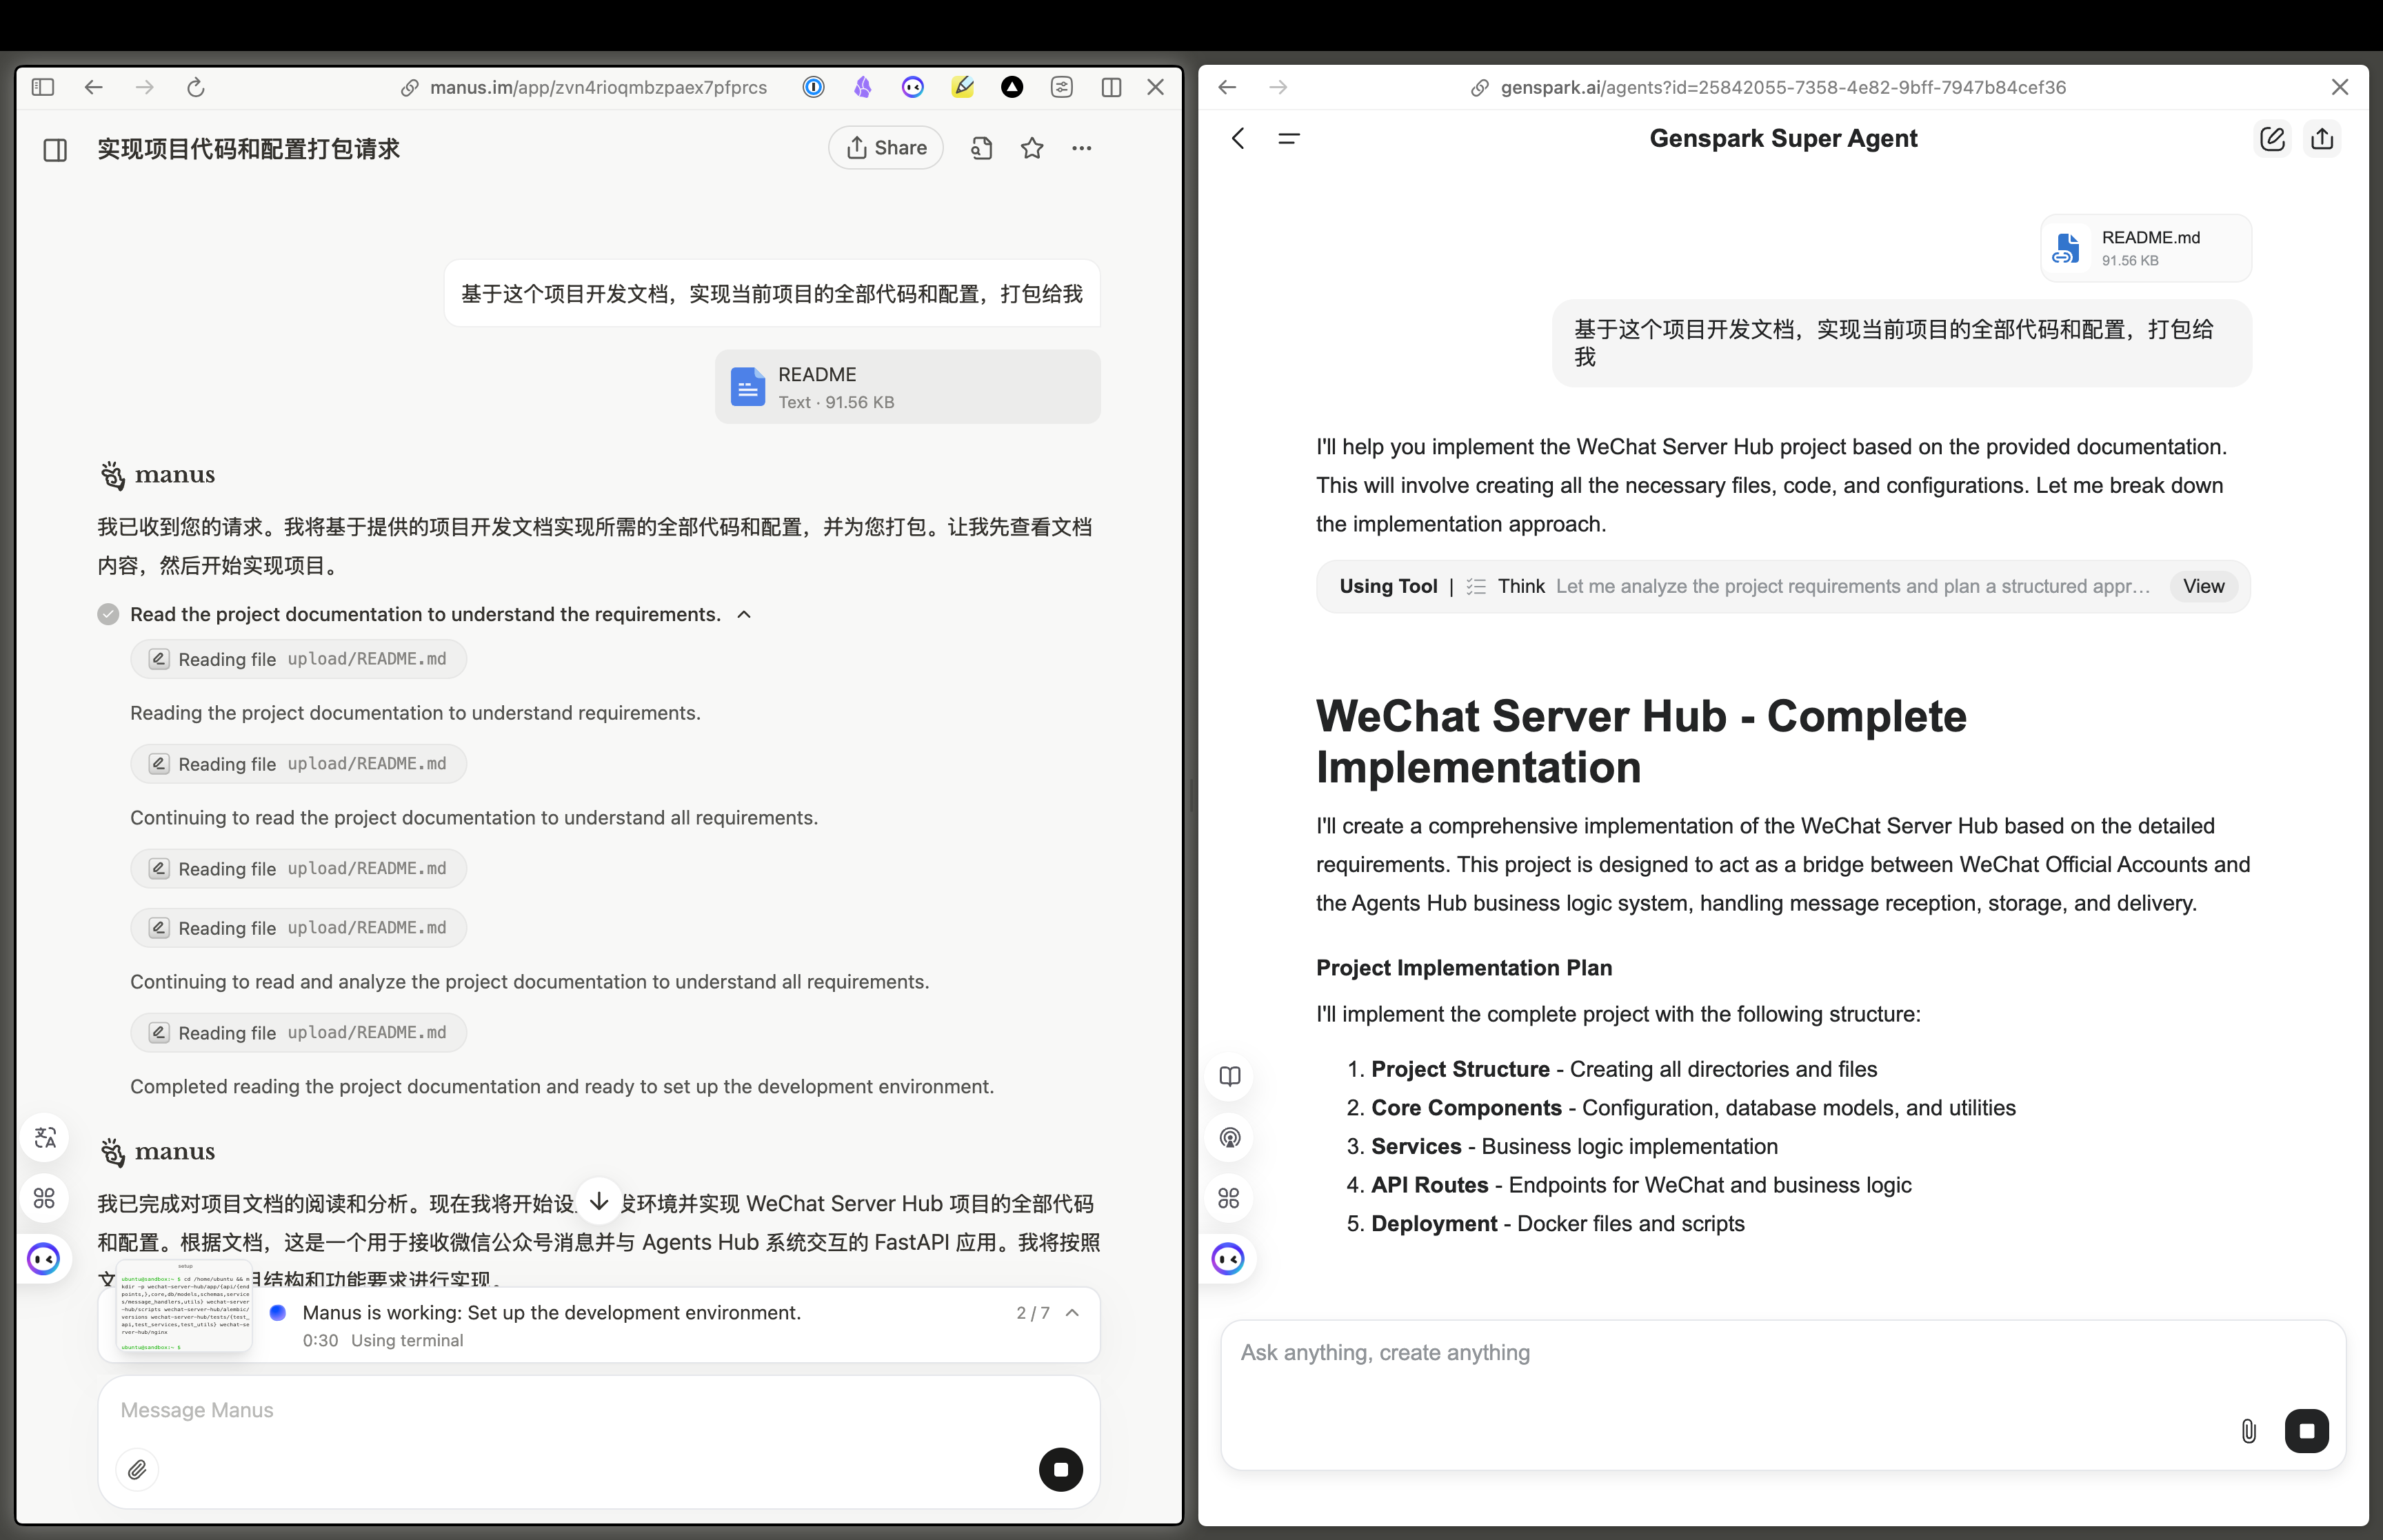Viewport: 2383px width, 1540px height.
Task: Stop Manus with the stop button
Action: 1060,1469
